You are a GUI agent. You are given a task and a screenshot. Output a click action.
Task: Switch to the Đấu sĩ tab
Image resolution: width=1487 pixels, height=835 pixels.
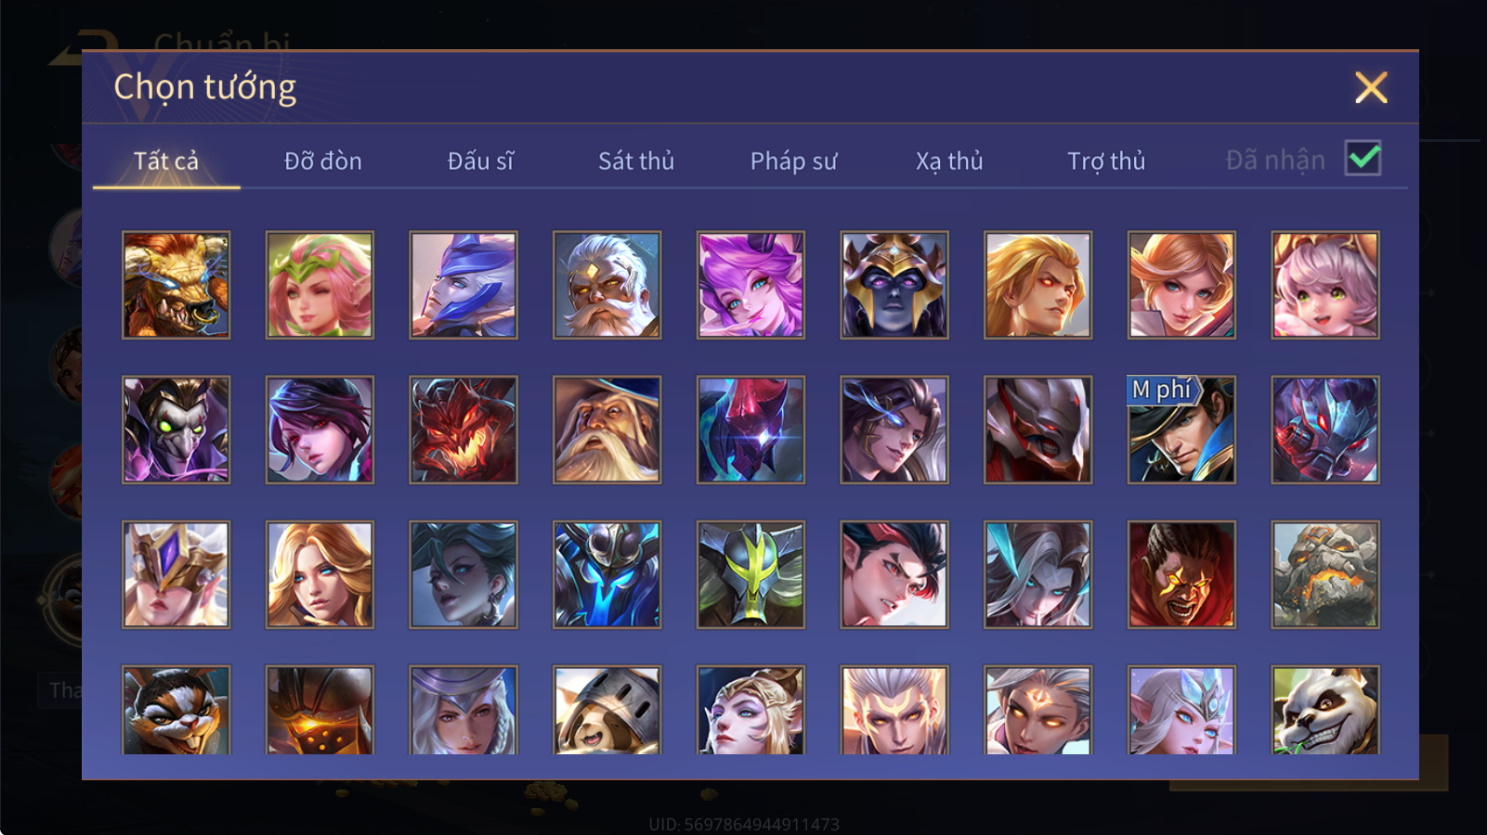pos(480,161)
